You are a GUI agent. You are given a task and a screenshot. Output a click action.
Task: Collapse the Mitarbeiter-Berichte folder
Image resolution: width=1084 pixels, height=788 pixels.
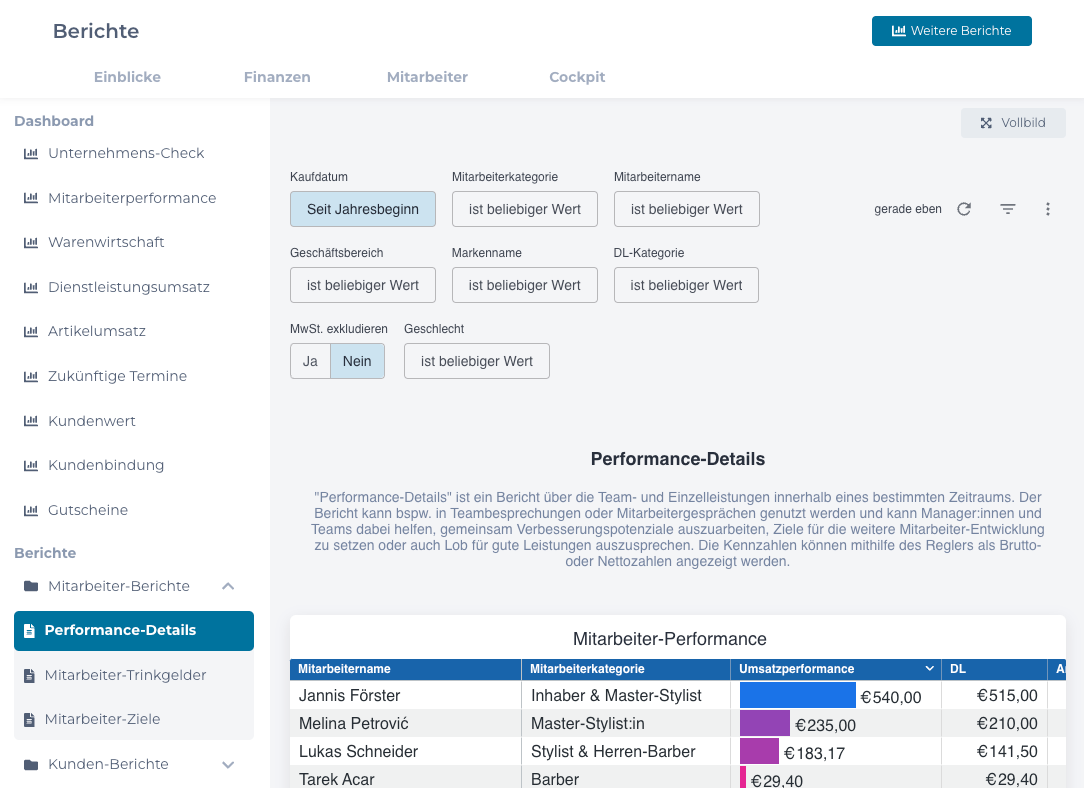[x=228, y=586]
